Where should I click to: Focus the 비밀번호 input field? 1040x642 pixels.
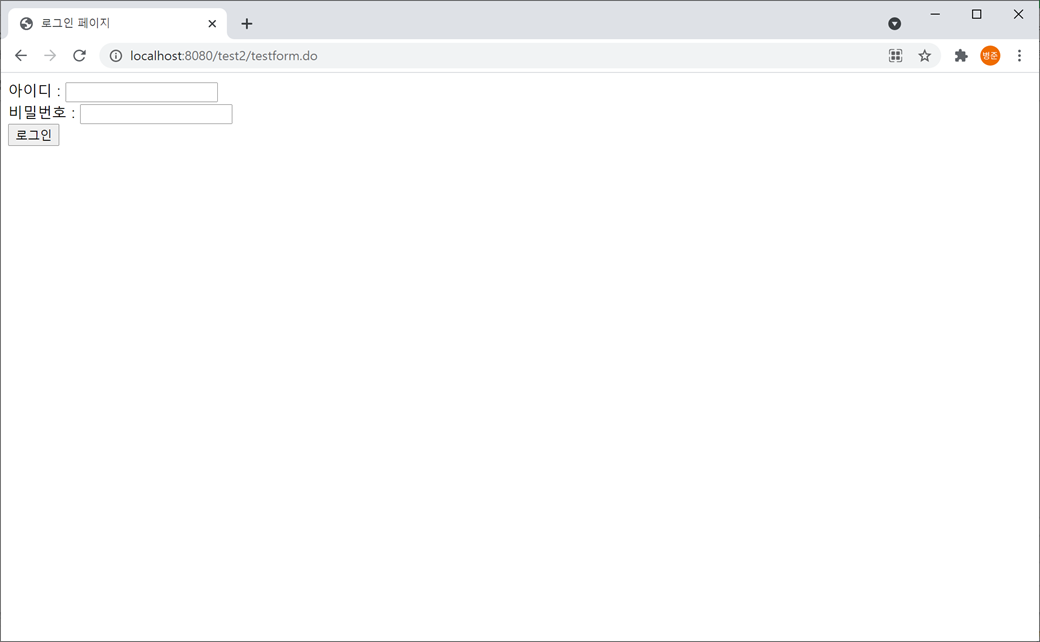[156, 114]
